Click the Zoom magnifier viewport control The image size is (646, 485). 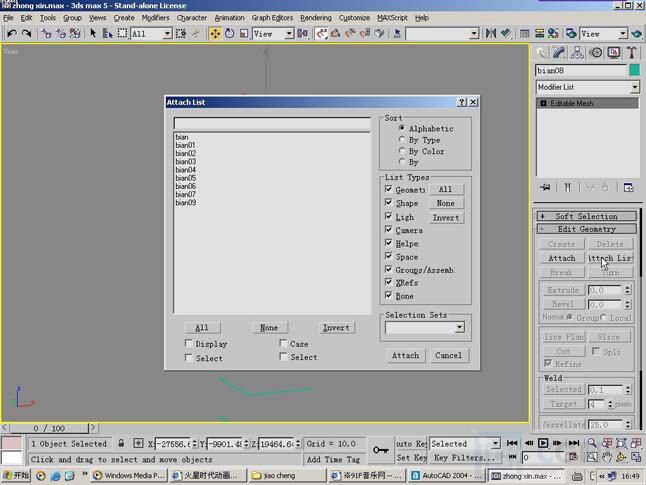pos(592,443)
